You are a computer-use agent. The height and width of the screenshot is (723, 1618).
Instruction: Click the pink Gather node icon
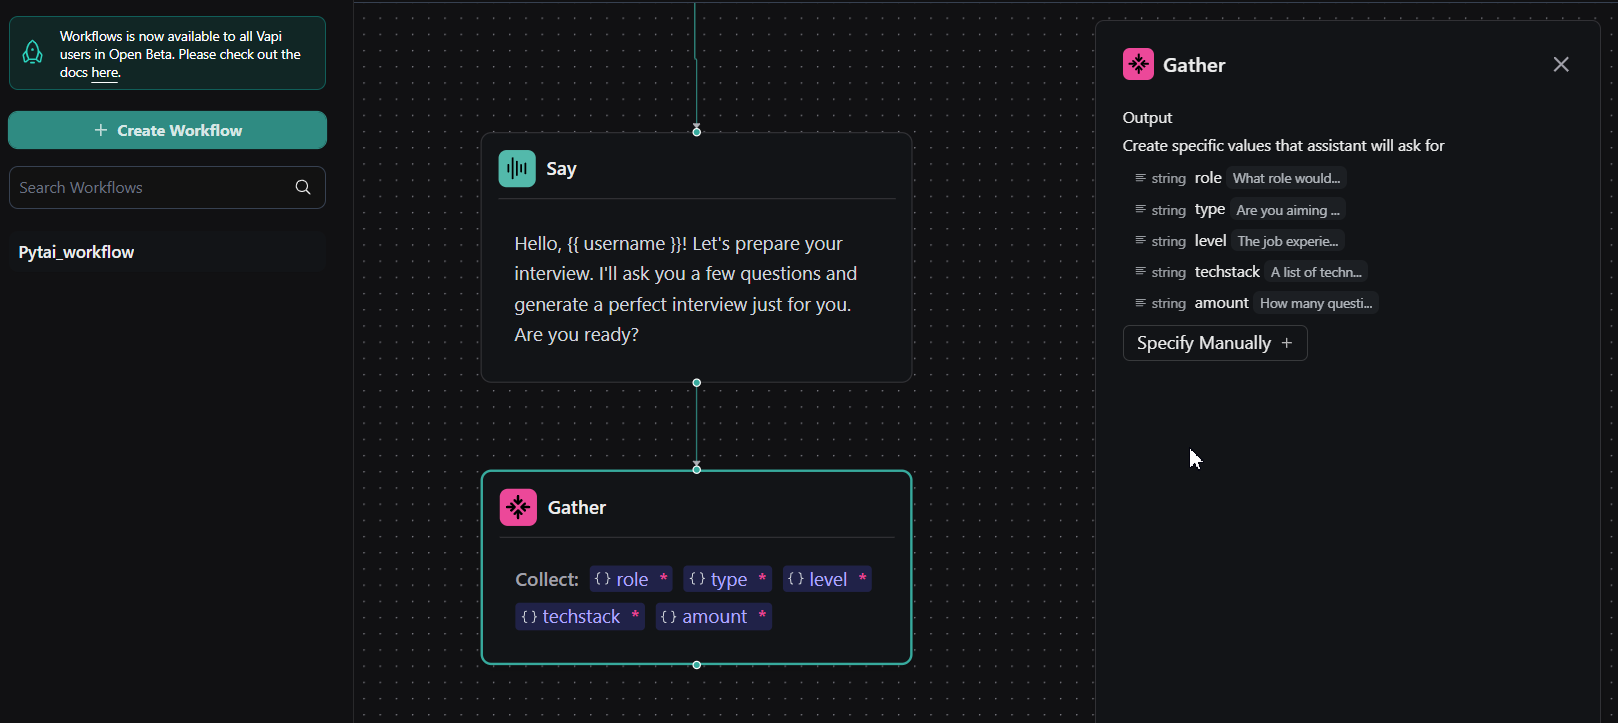point(518,507)
